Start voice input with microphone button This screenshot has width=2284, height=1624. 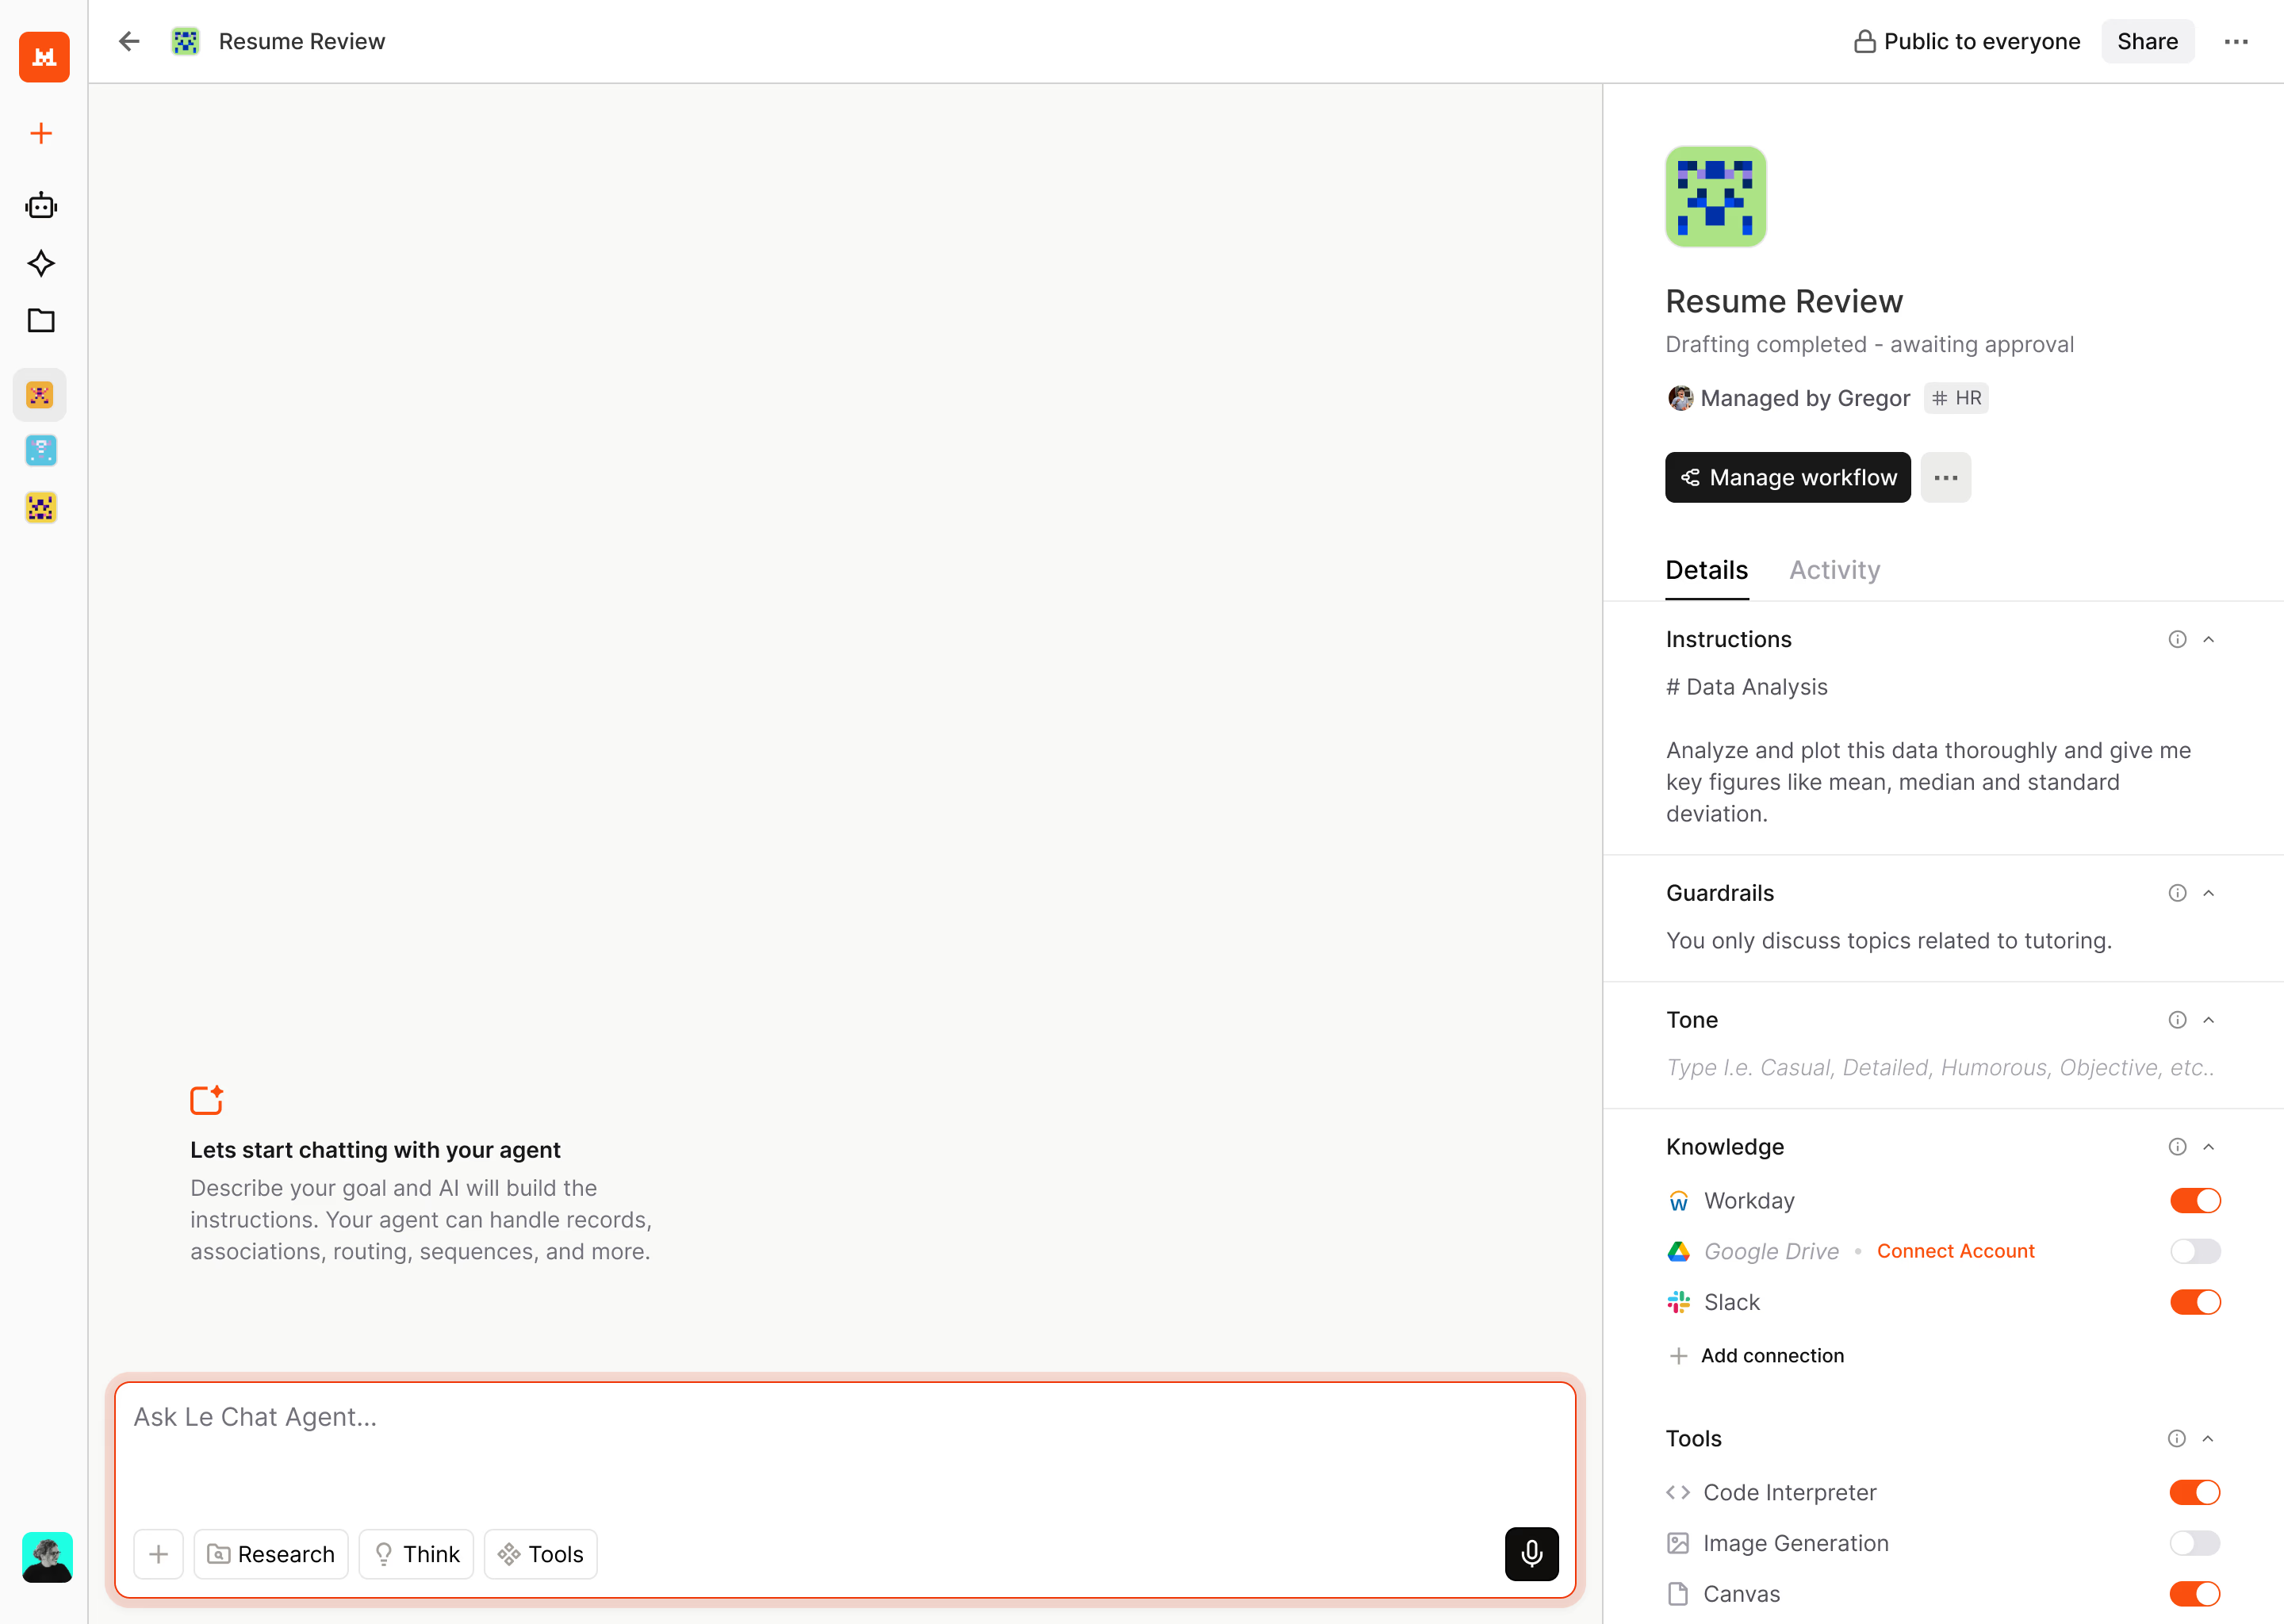[1531, 1553]
